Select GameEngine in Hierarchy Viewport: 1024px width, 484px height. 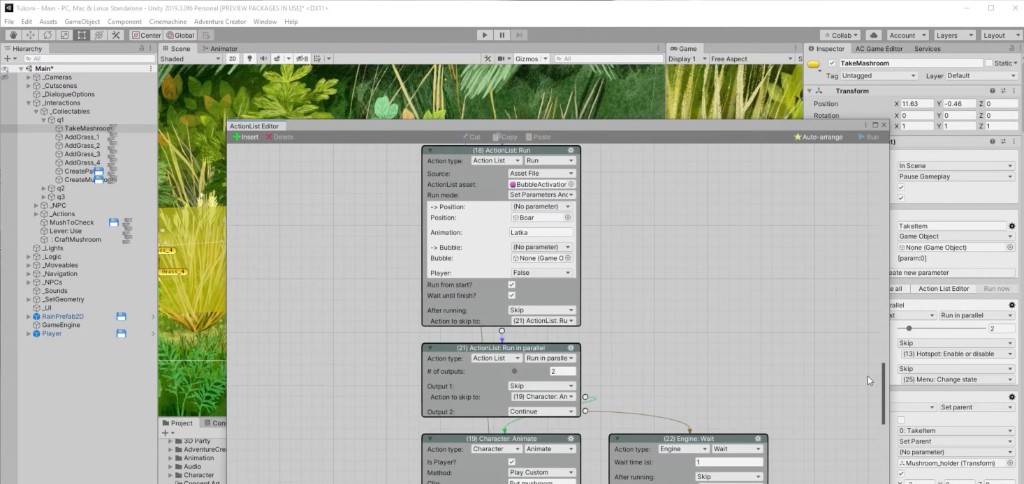[61, 325]
